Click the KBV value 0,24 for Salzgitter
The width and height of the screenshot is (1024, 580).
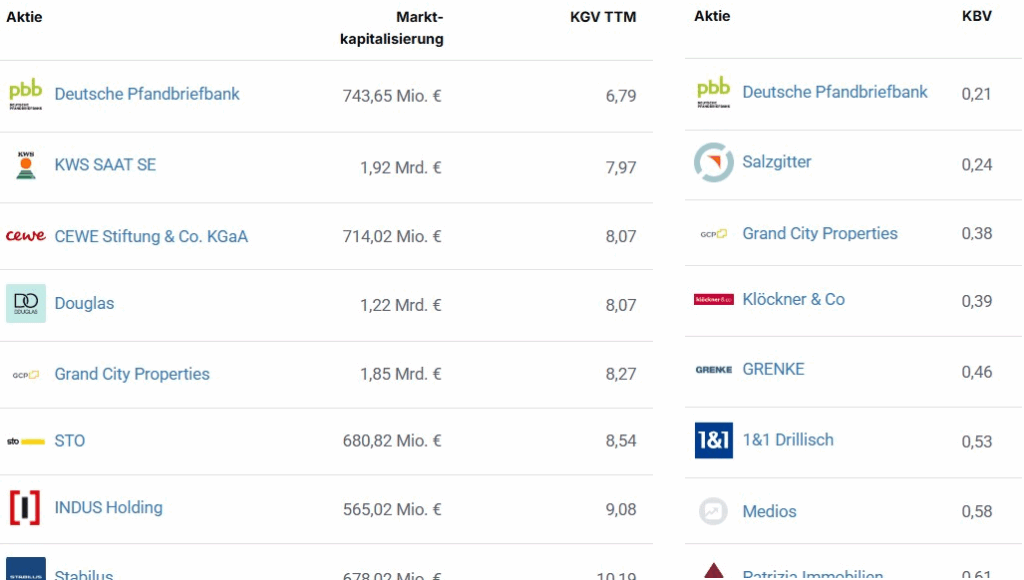(976, 165)
